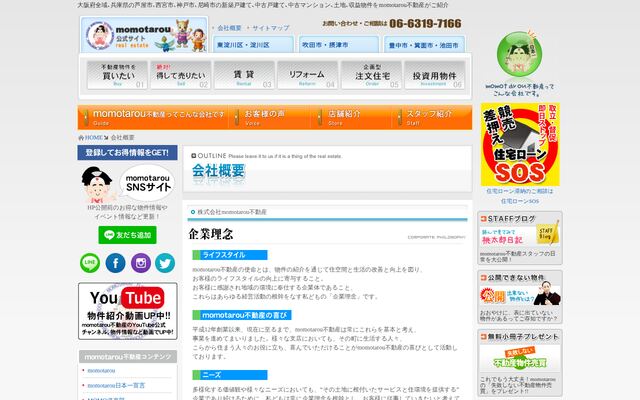
Task: Click the ニーズ section label
Action: click(230, 375)
